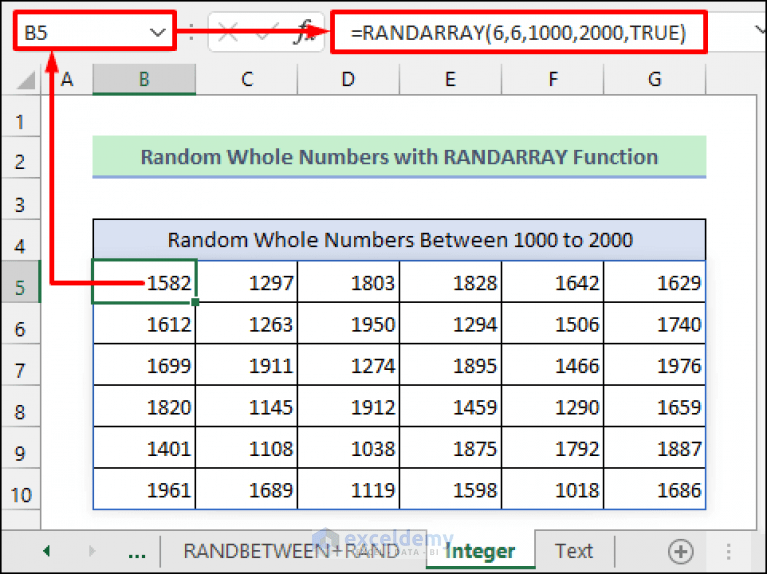The height and width of the screenshot is (574, 767).
Task: Select cell containing 1699
Action: pos(144,365)
